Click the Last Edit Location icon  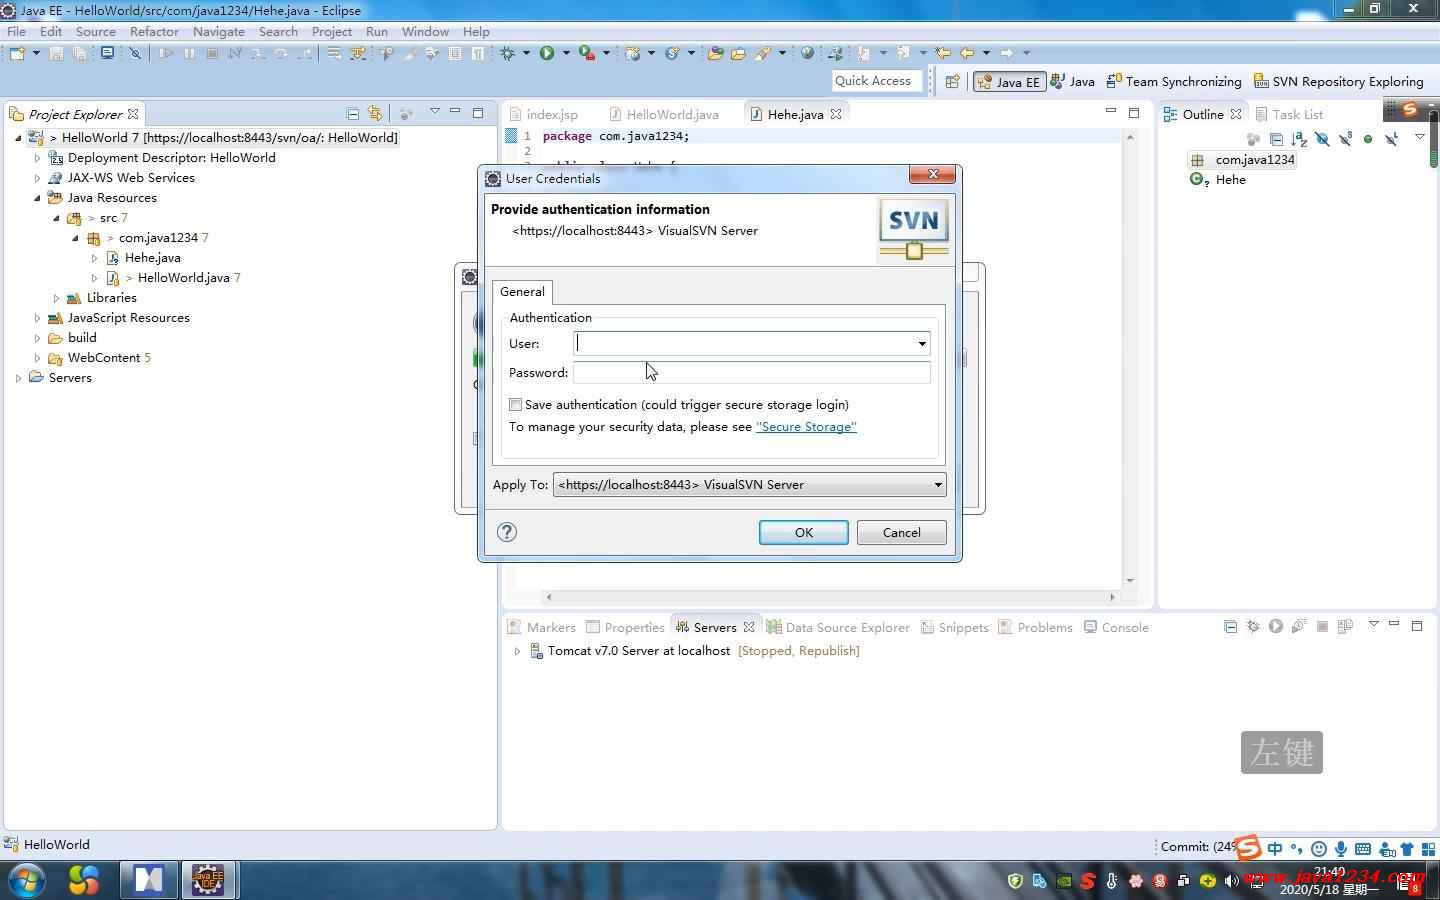(942, 53)
